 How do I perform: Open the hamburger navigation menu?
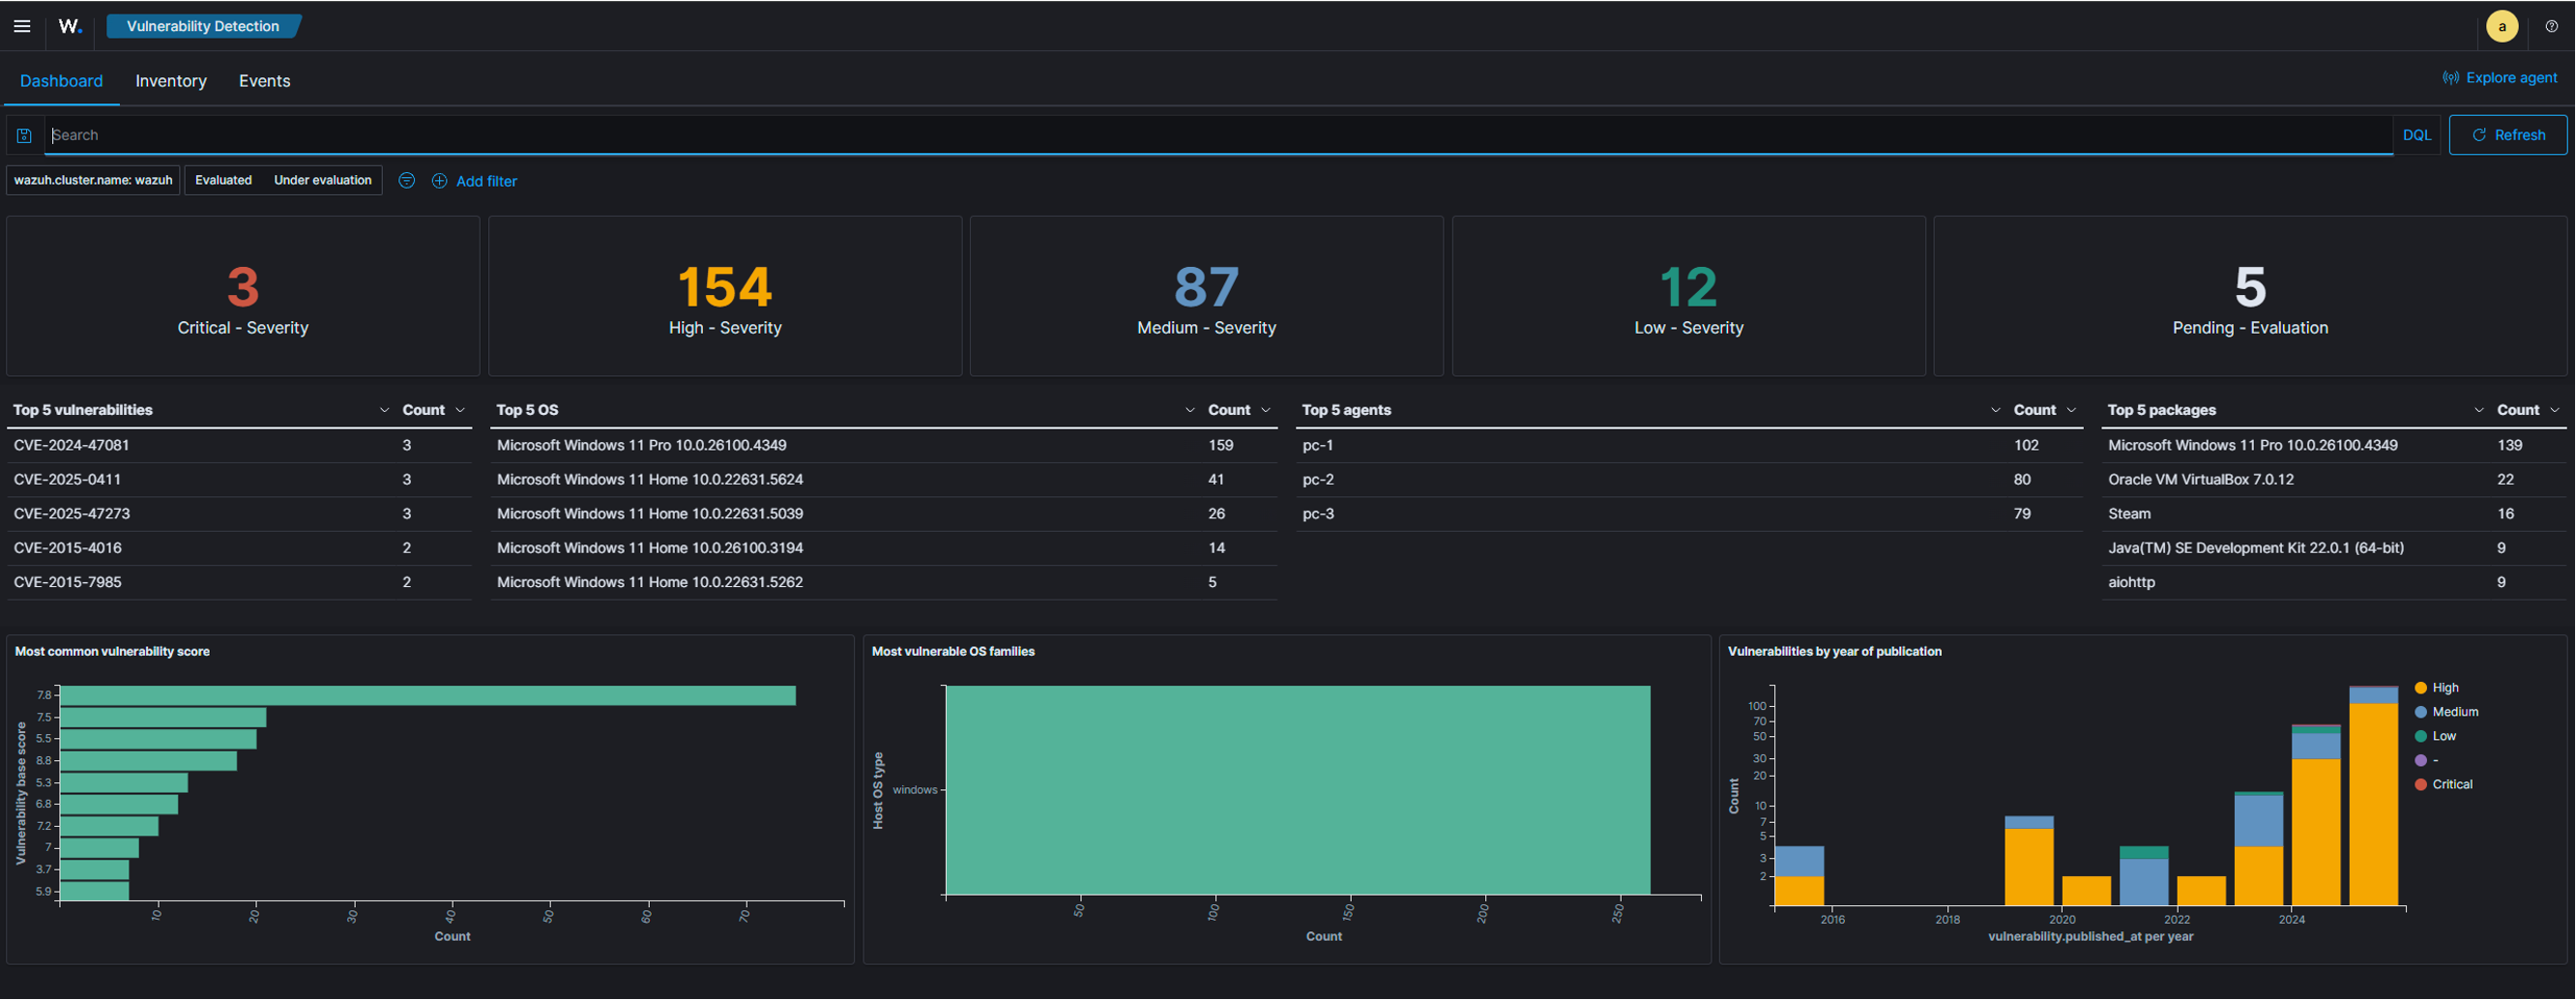click(22, 26)
